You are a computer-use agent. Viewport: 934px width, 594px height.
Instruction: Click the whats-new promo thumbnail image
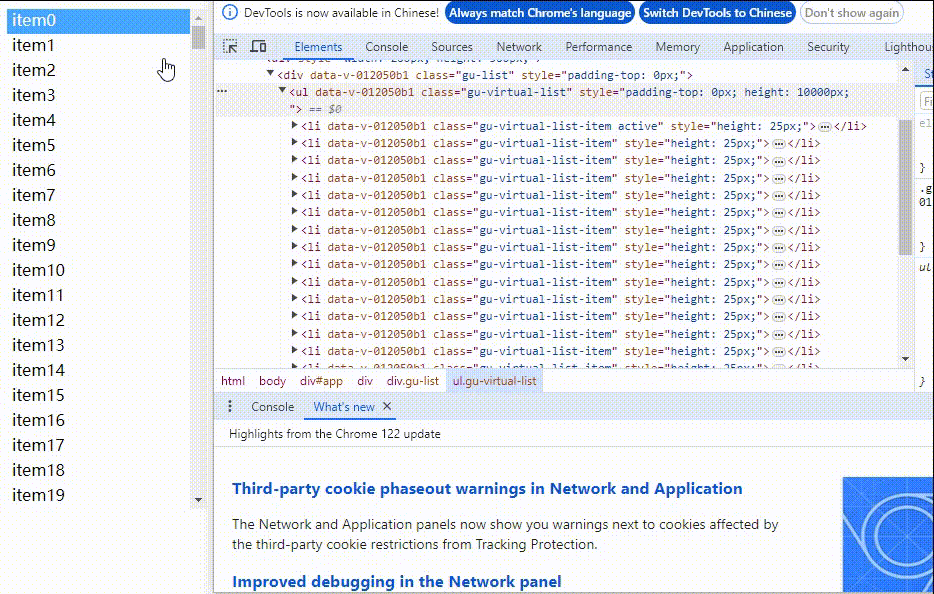click(888, 534)
